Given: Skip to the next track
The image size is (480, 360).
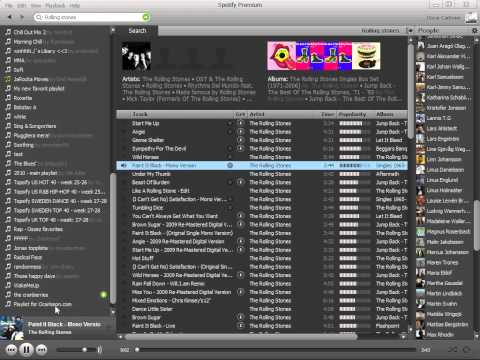Looking at the screenshot, I should (x=41, y=350).
